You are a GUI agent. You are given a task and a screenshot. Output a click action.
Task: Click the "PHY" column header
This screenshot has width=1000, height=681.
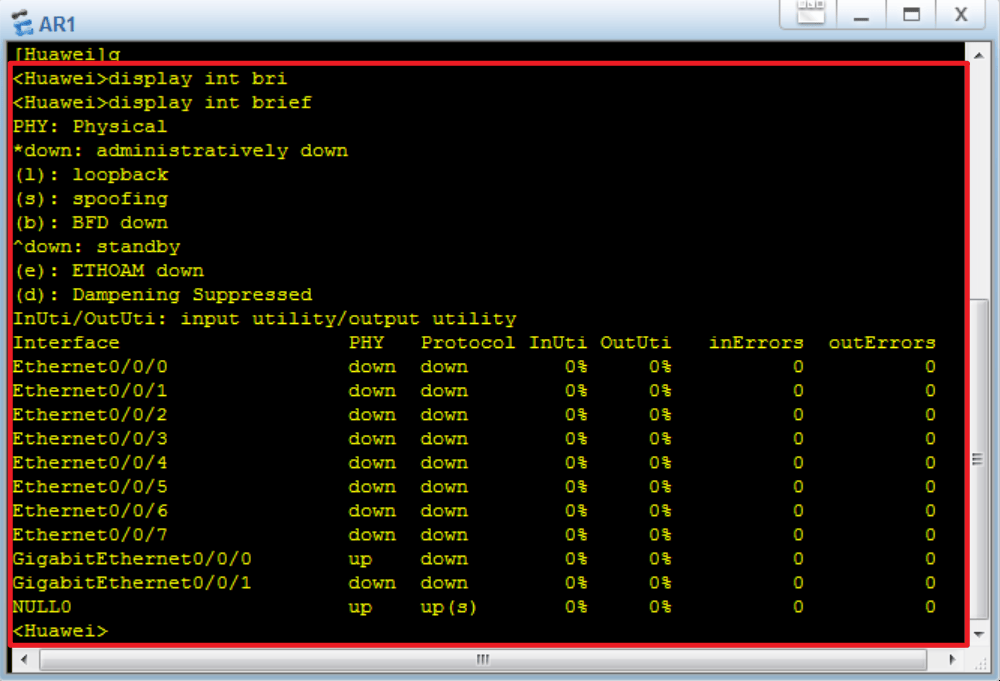[367, 342]
